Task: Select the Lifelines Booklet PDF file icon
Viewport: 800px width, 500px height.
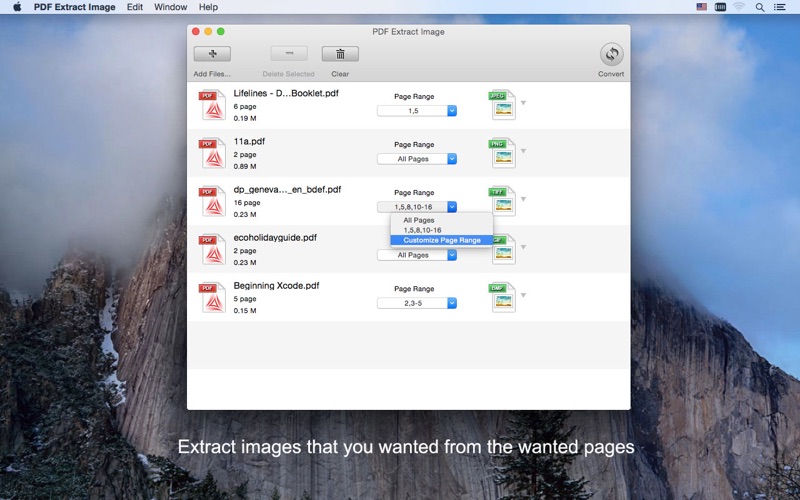Action: [x=212, y=105]
